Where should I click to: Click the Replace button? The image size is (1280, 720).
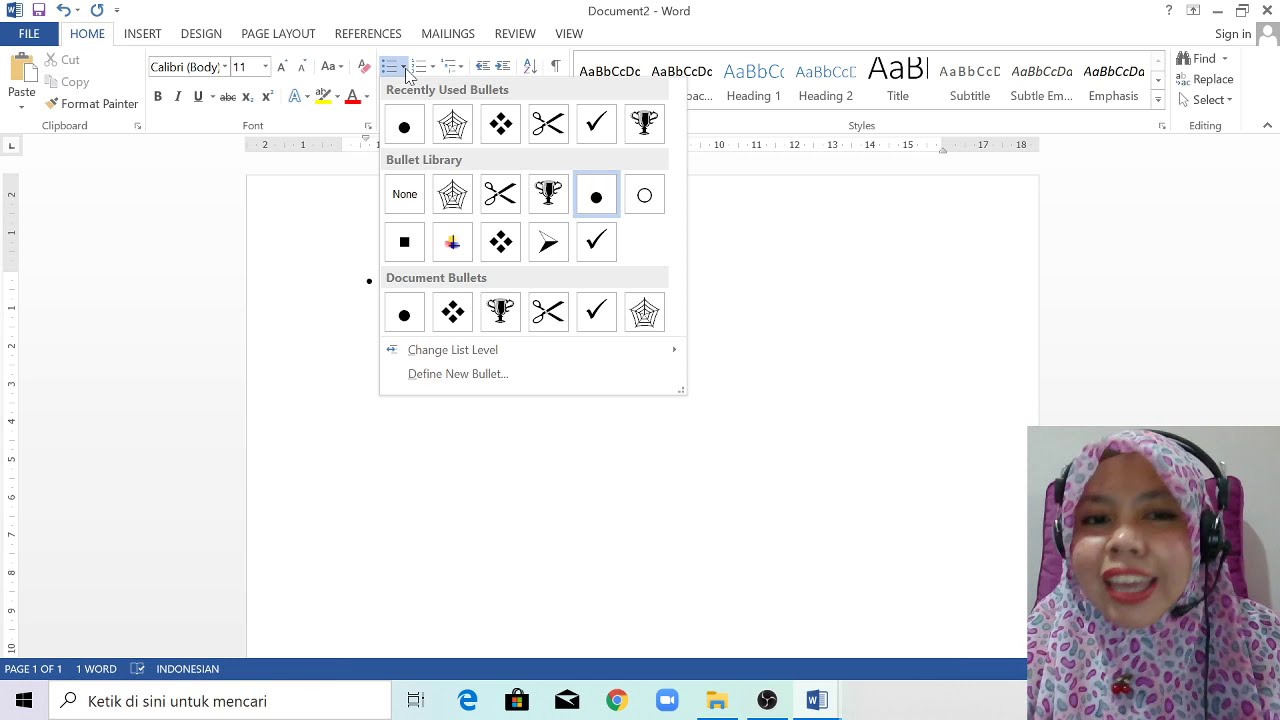[1205, 80]
